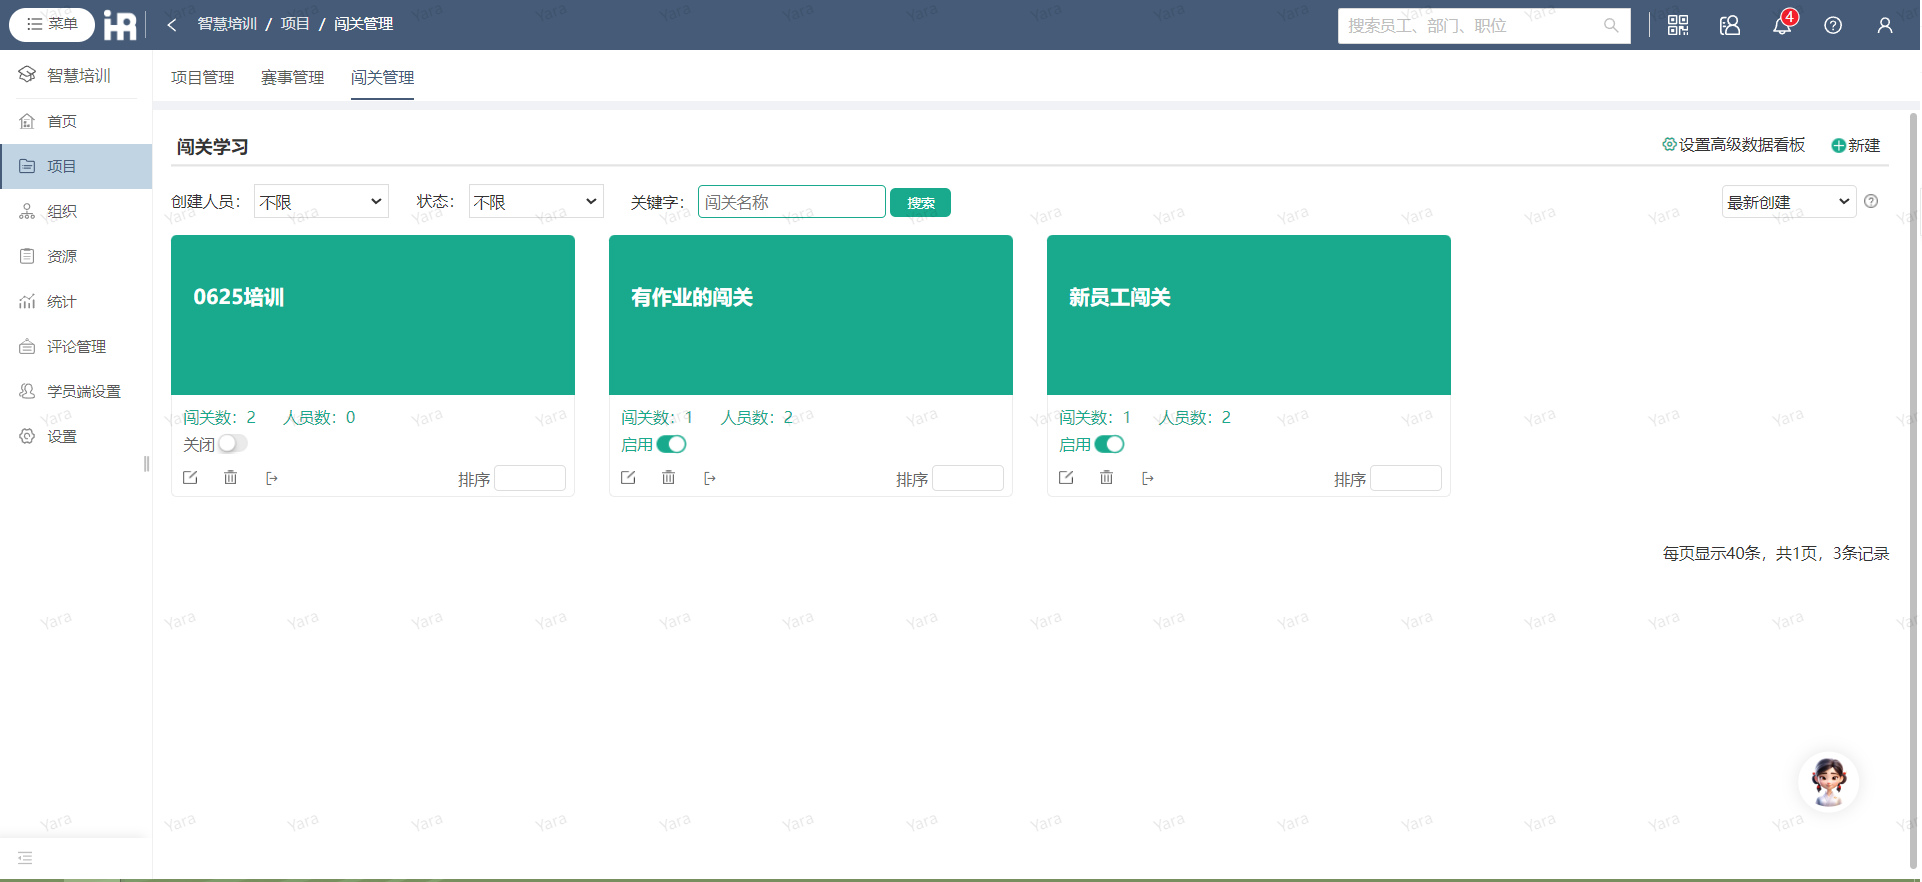Image resolution: width=1922 pixels, height=882 pixels.
Task: Open the notification bell with badge
Action: coord(1782,25)
